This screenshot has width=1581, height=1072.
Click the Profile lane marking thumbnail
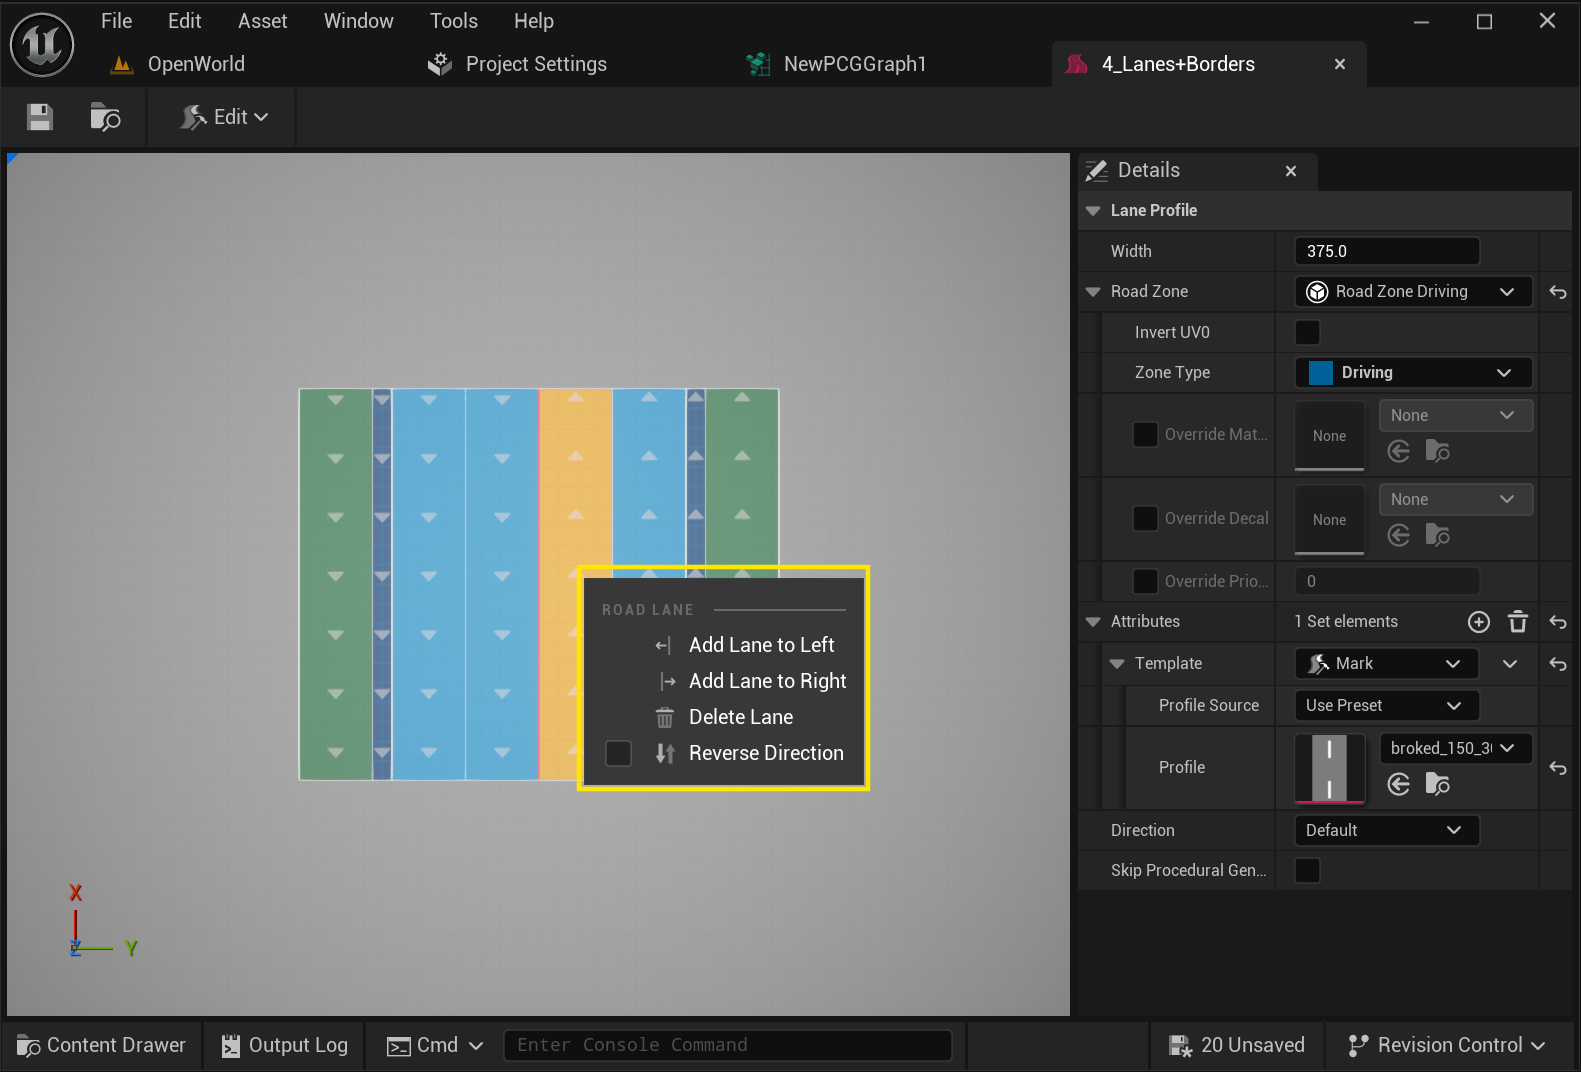(x=1329, y=768)
